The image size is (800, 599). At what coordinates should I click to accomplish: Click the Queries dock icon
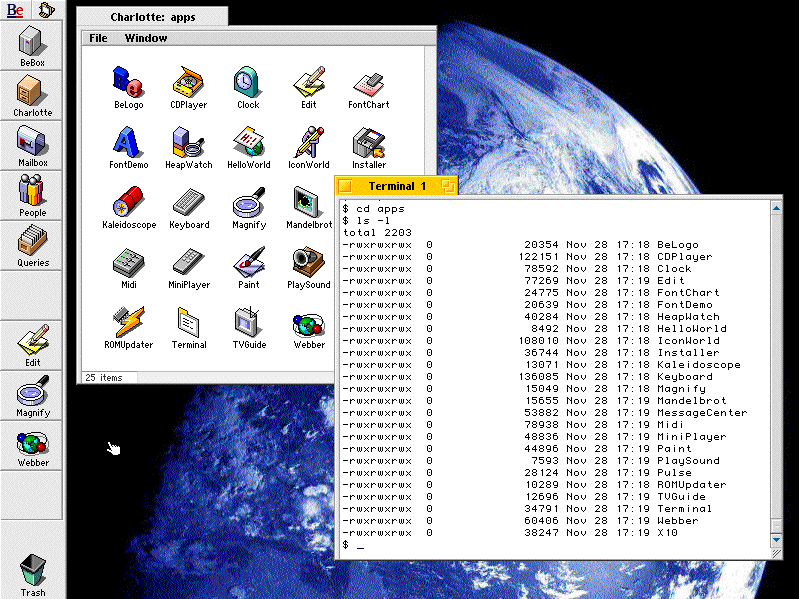32,243
